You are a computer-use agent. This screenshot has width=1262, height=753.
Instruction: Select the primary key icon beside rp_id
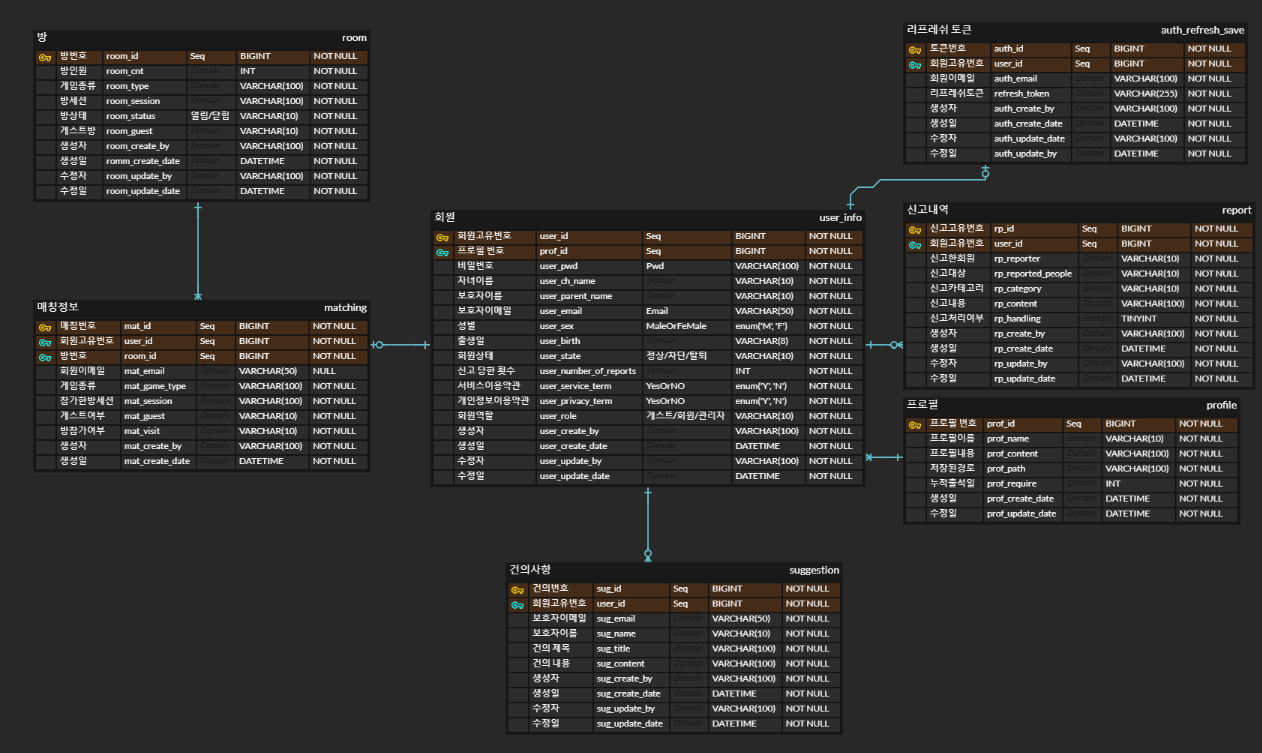coord(915,229)
